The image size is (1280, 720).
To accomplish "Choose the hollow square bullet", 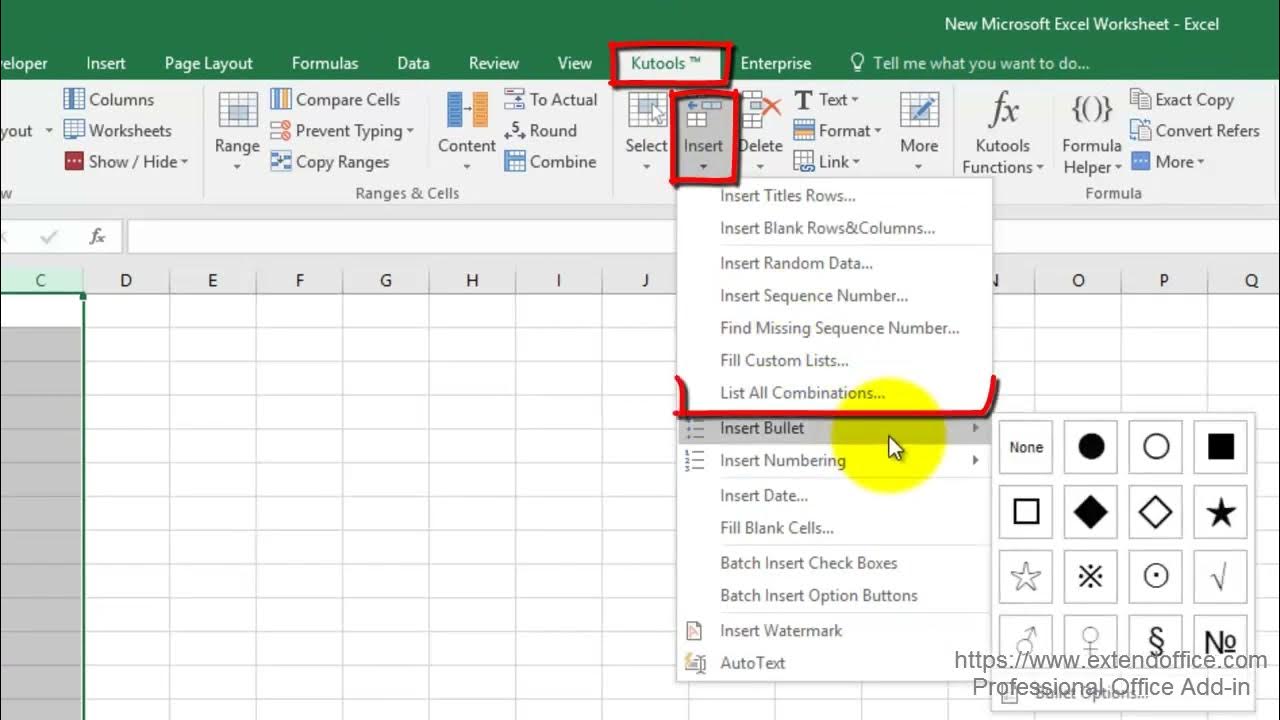I will pyautogui.click(x=1026, y=512).
